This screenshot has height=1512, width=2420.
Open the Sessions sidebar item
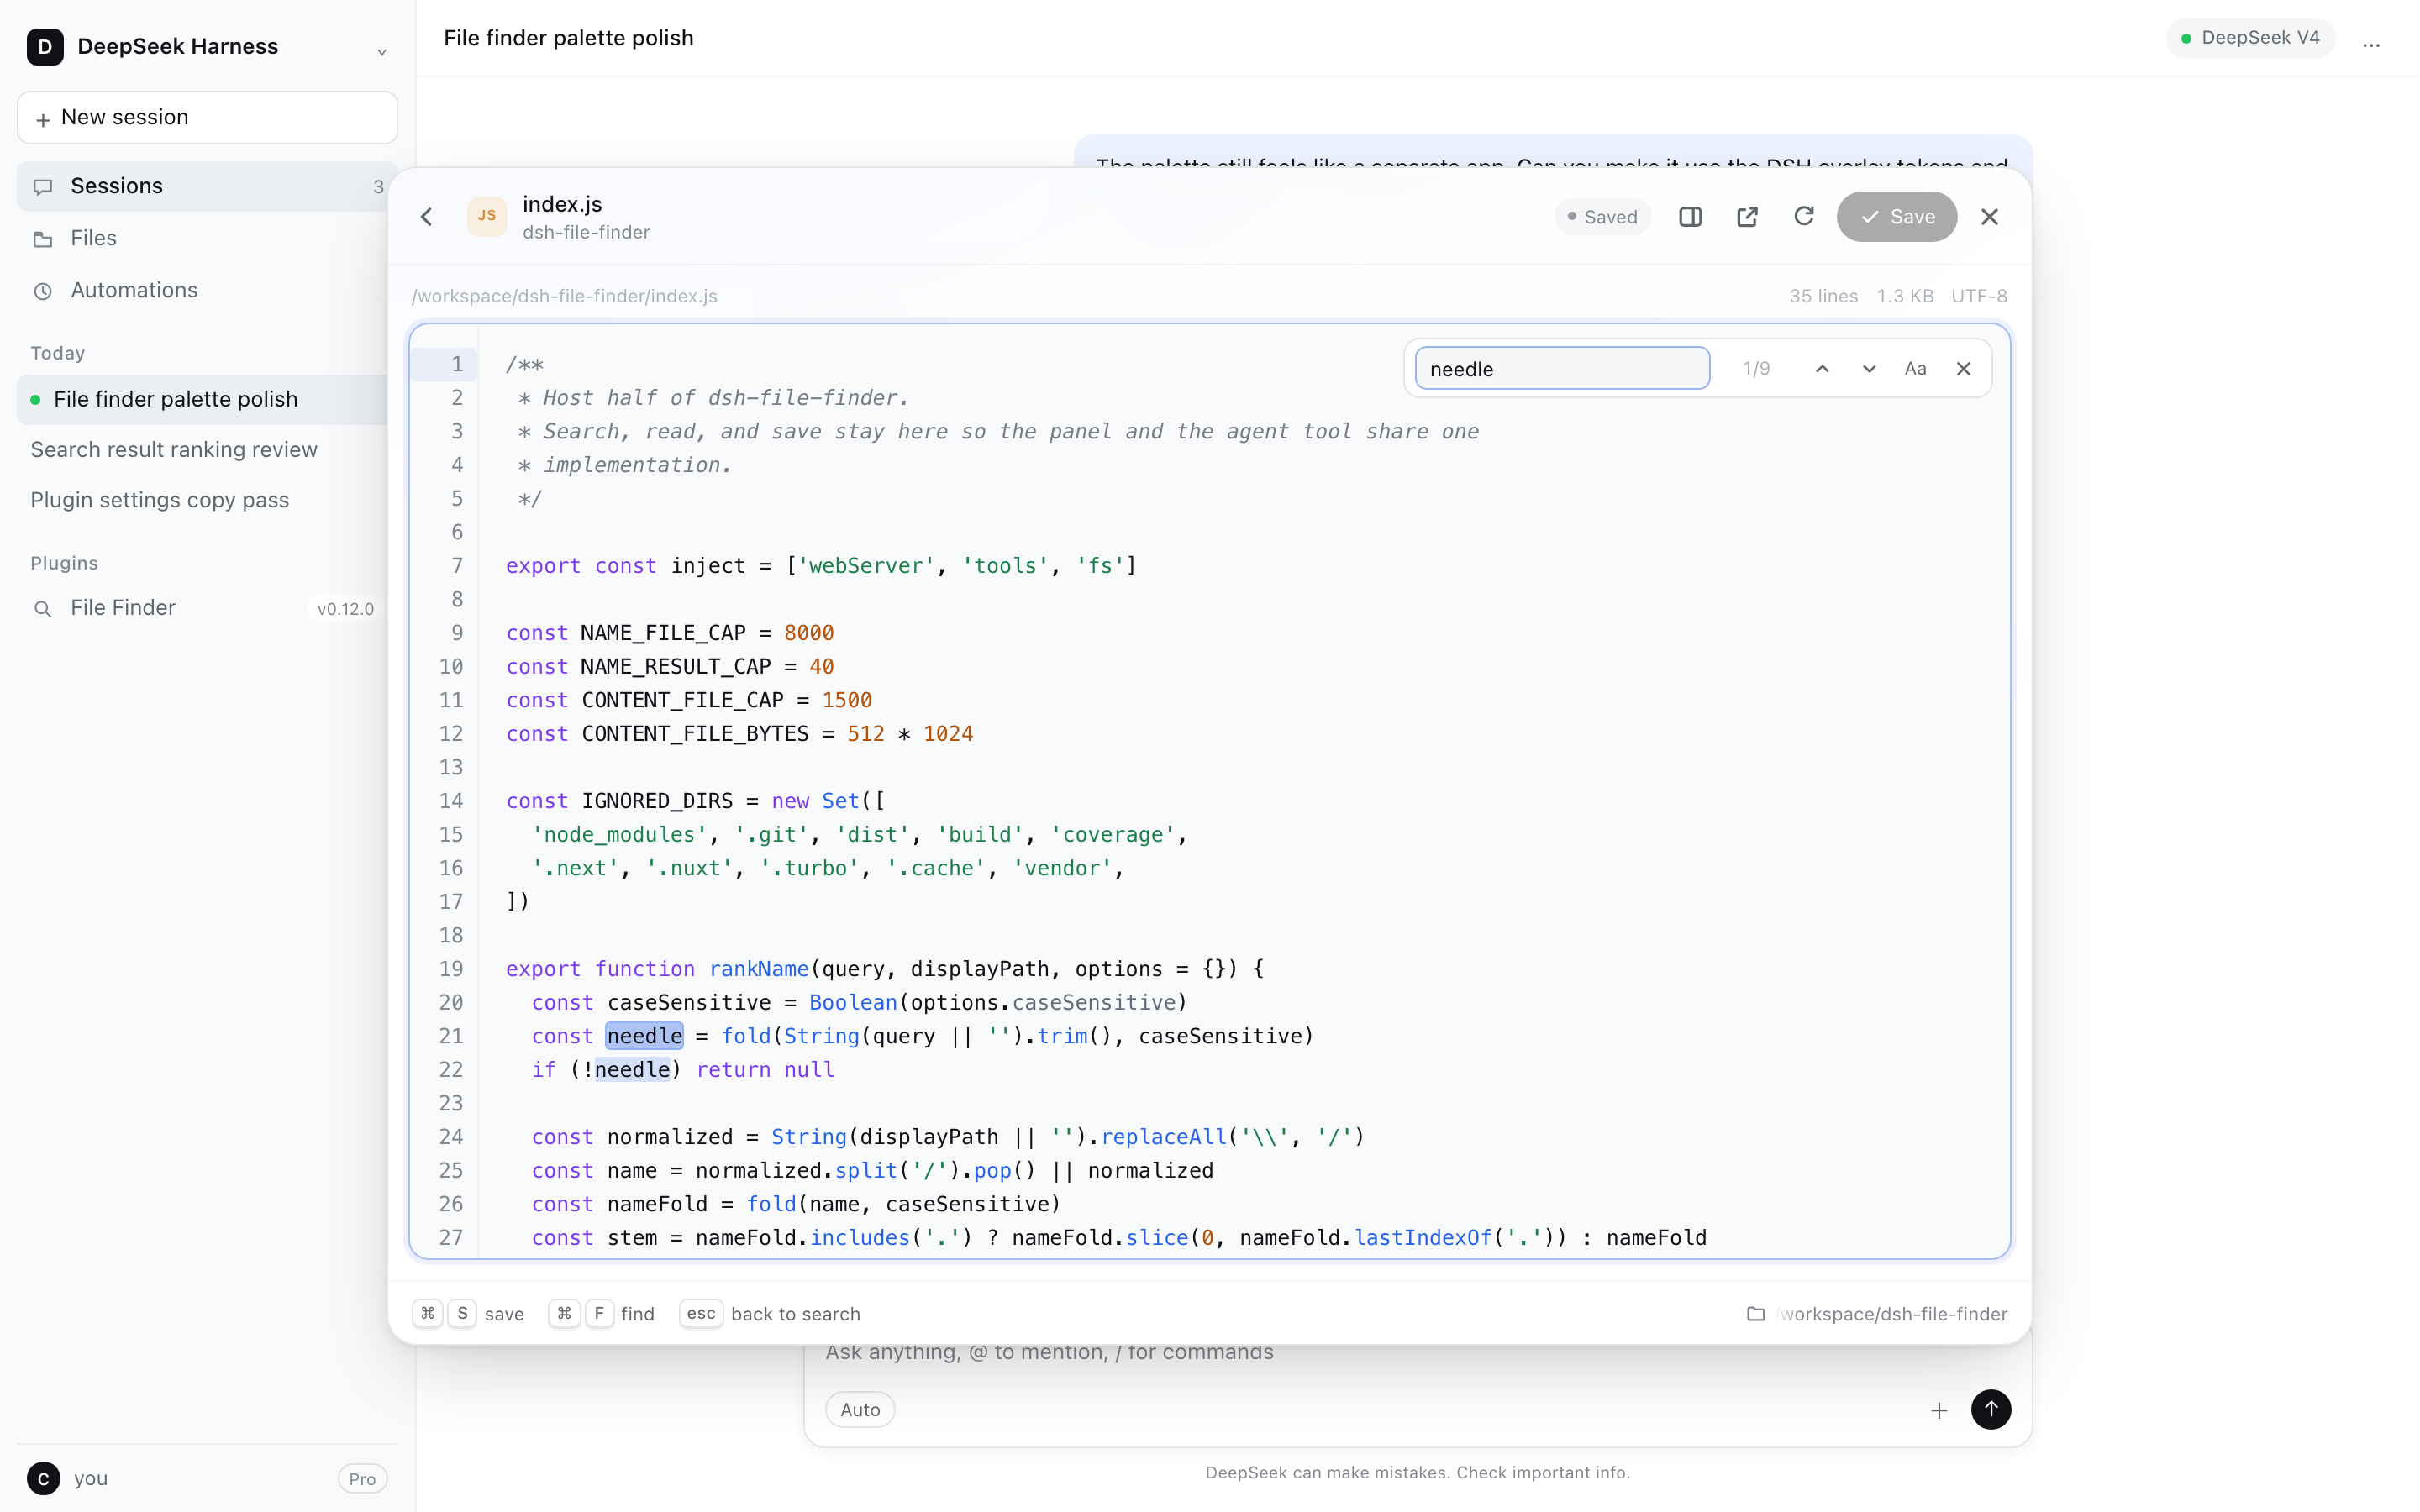207,186
